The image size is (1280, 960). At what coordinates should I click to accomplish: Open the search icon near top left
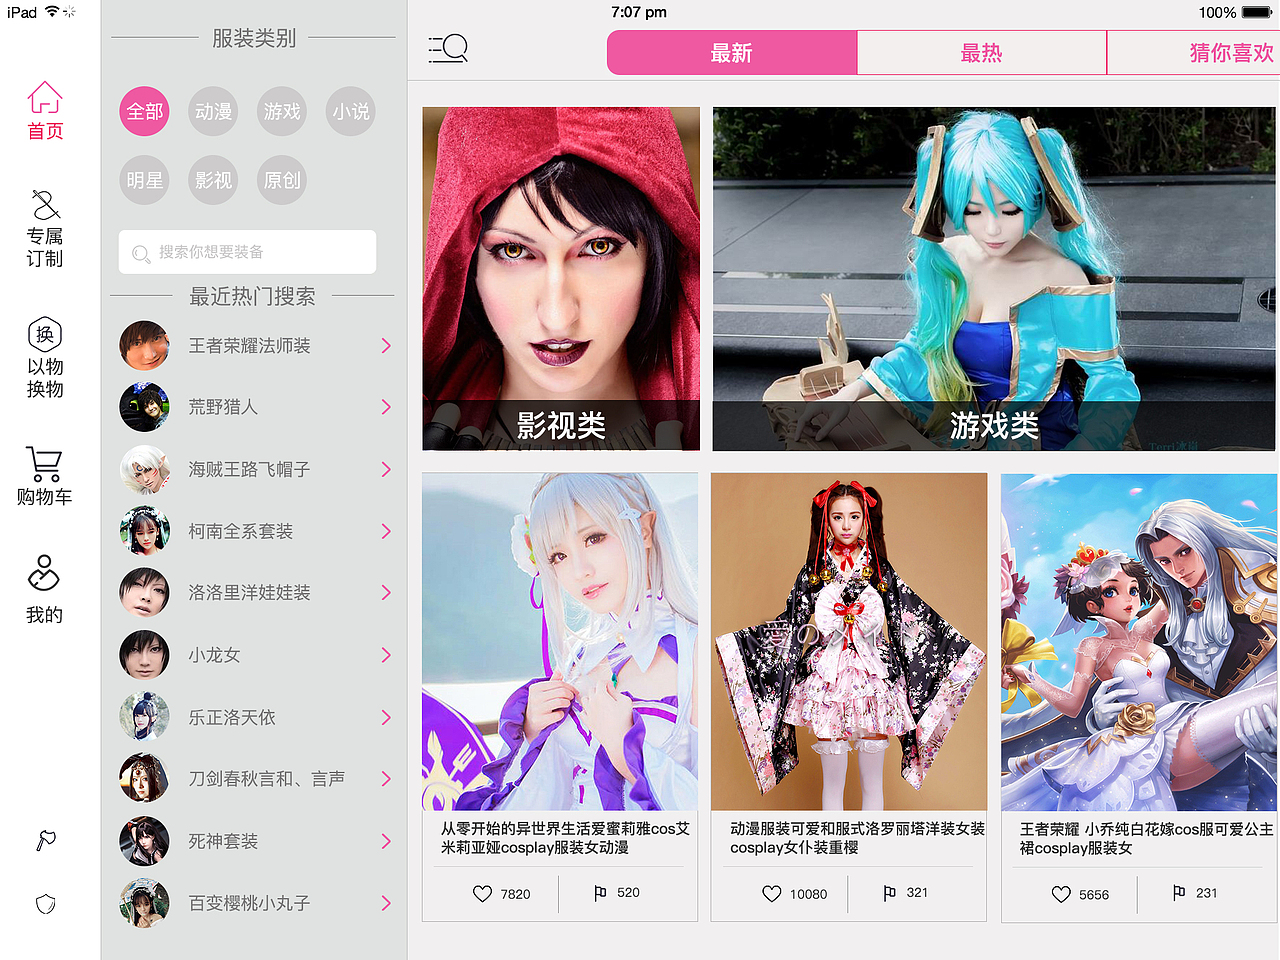[448, 48]
